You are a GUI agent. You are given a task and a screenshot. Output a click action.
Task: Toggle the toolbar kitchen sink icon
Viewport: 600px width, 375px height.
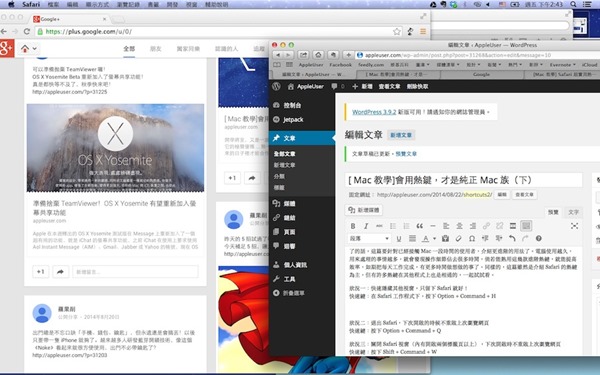pos(526,226)
